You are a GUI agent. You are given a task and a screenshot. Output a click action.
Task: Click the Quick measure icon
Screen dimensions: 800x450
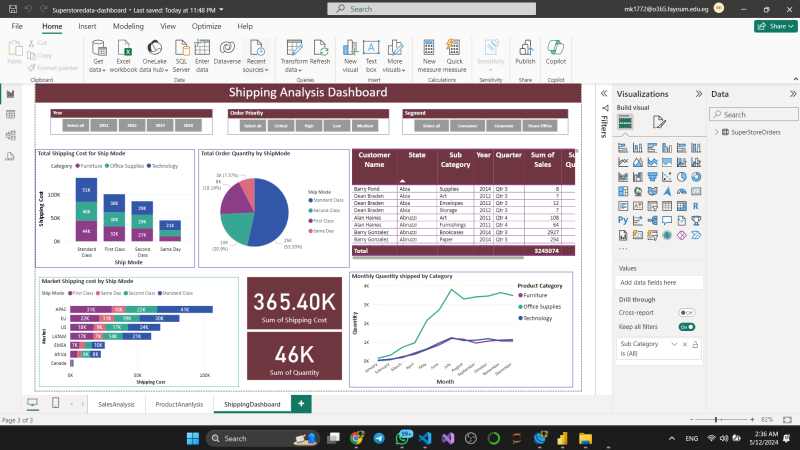[x=454, y=50]
